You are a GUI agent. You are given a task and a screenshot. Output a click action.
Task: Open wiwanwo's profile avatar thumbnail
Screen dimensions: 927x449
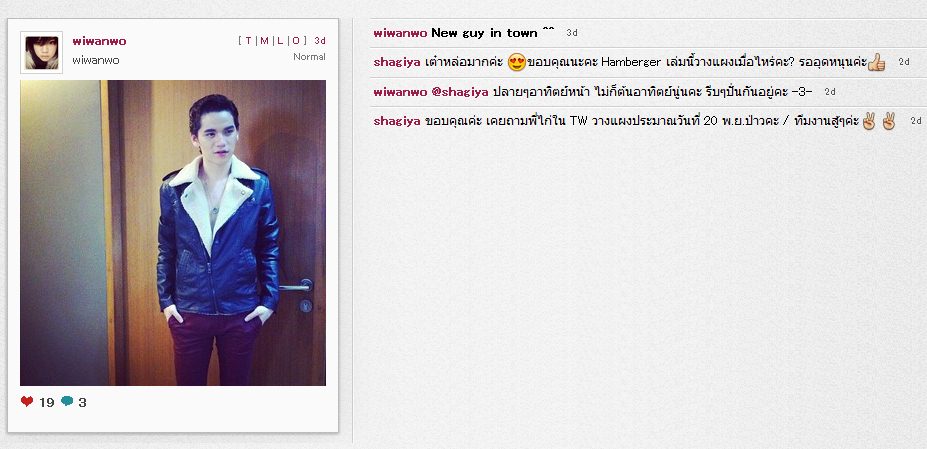(41, 53)
